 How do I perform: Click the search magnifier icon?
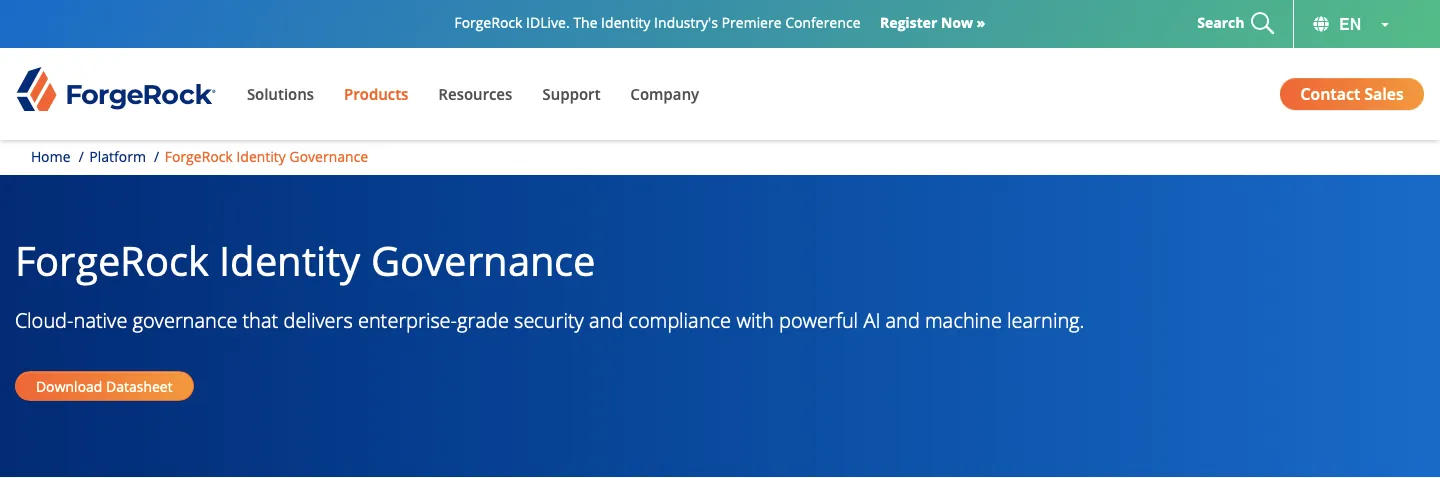1263,23
